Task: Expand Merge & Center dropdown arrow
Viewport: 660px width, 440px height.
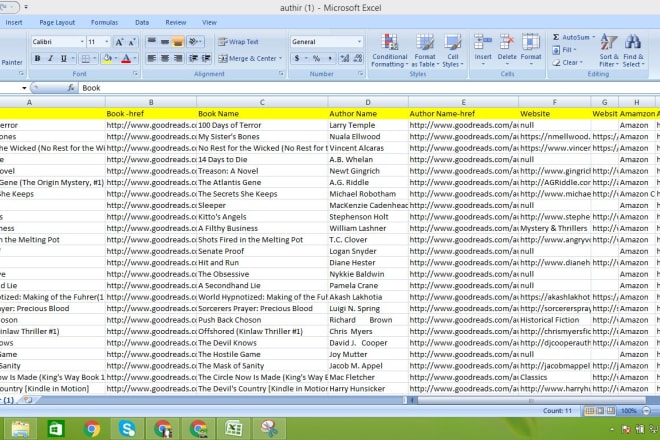Action: coord(281,59)
